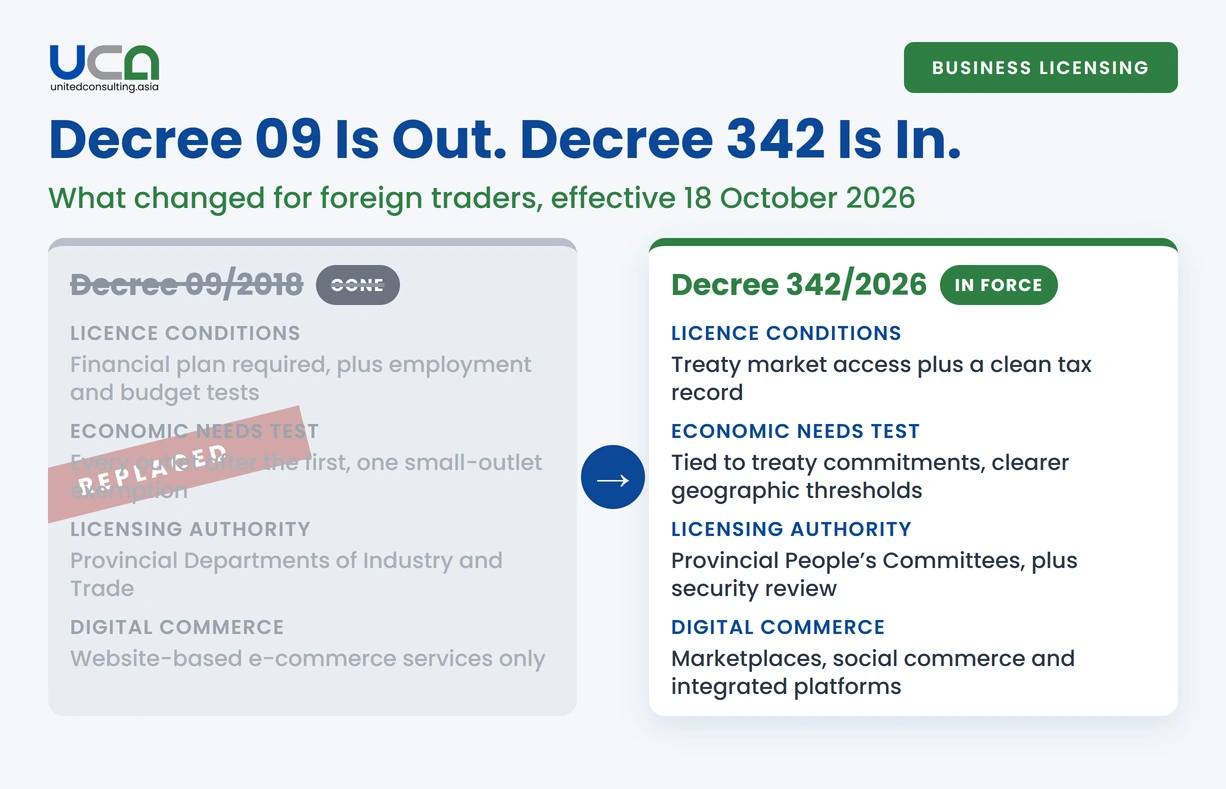Click LICENSING AUTHORITY heading in Decree 09 card
The width and height of the screenshot is (1226, 789).
(x=190, y=529)
